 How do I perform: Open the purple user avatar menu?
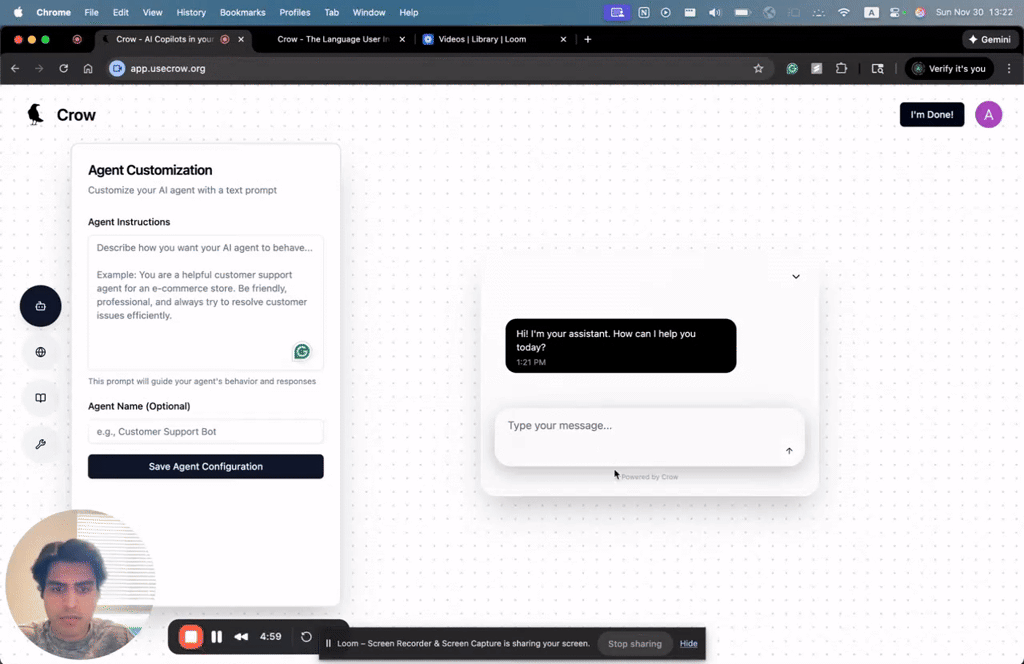tap(988, 115)
